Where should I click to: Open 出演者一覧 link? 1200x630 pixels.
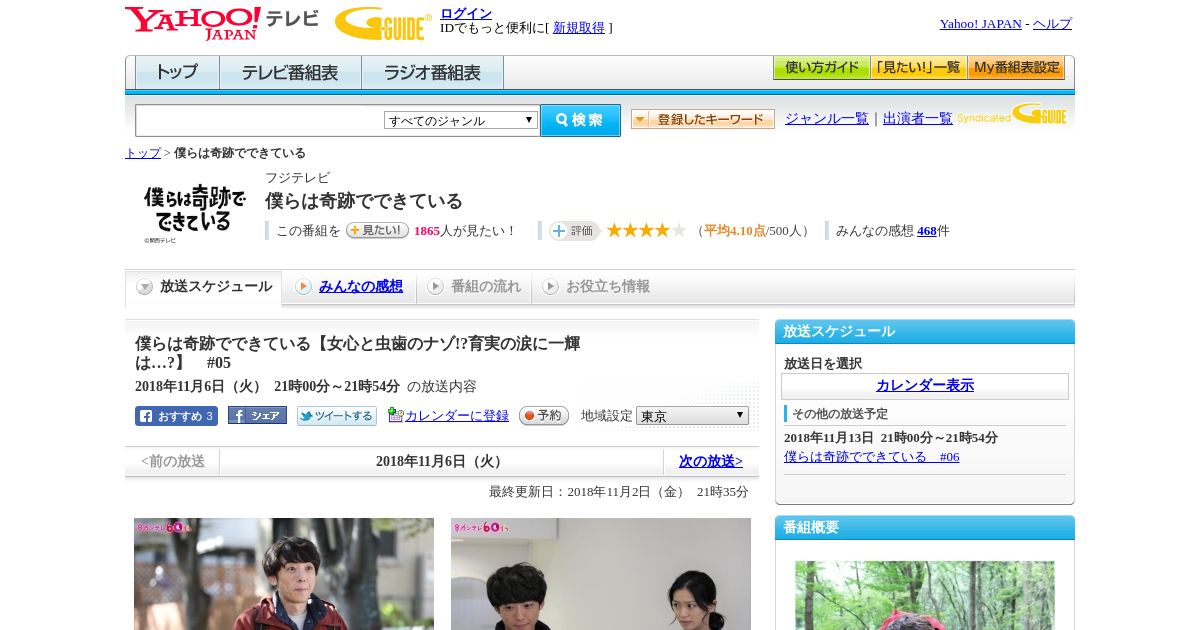click(x=918, y=118)
